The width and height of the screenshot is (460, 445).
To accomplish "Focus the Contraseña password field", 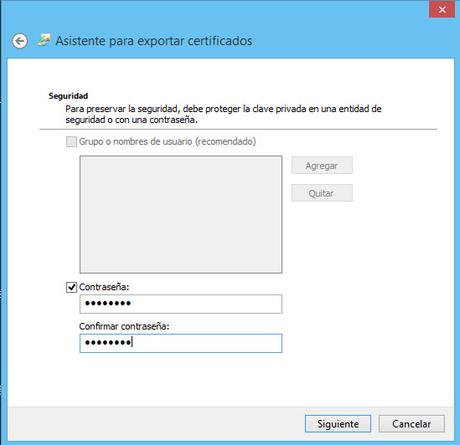I will (x=181, y=304).
